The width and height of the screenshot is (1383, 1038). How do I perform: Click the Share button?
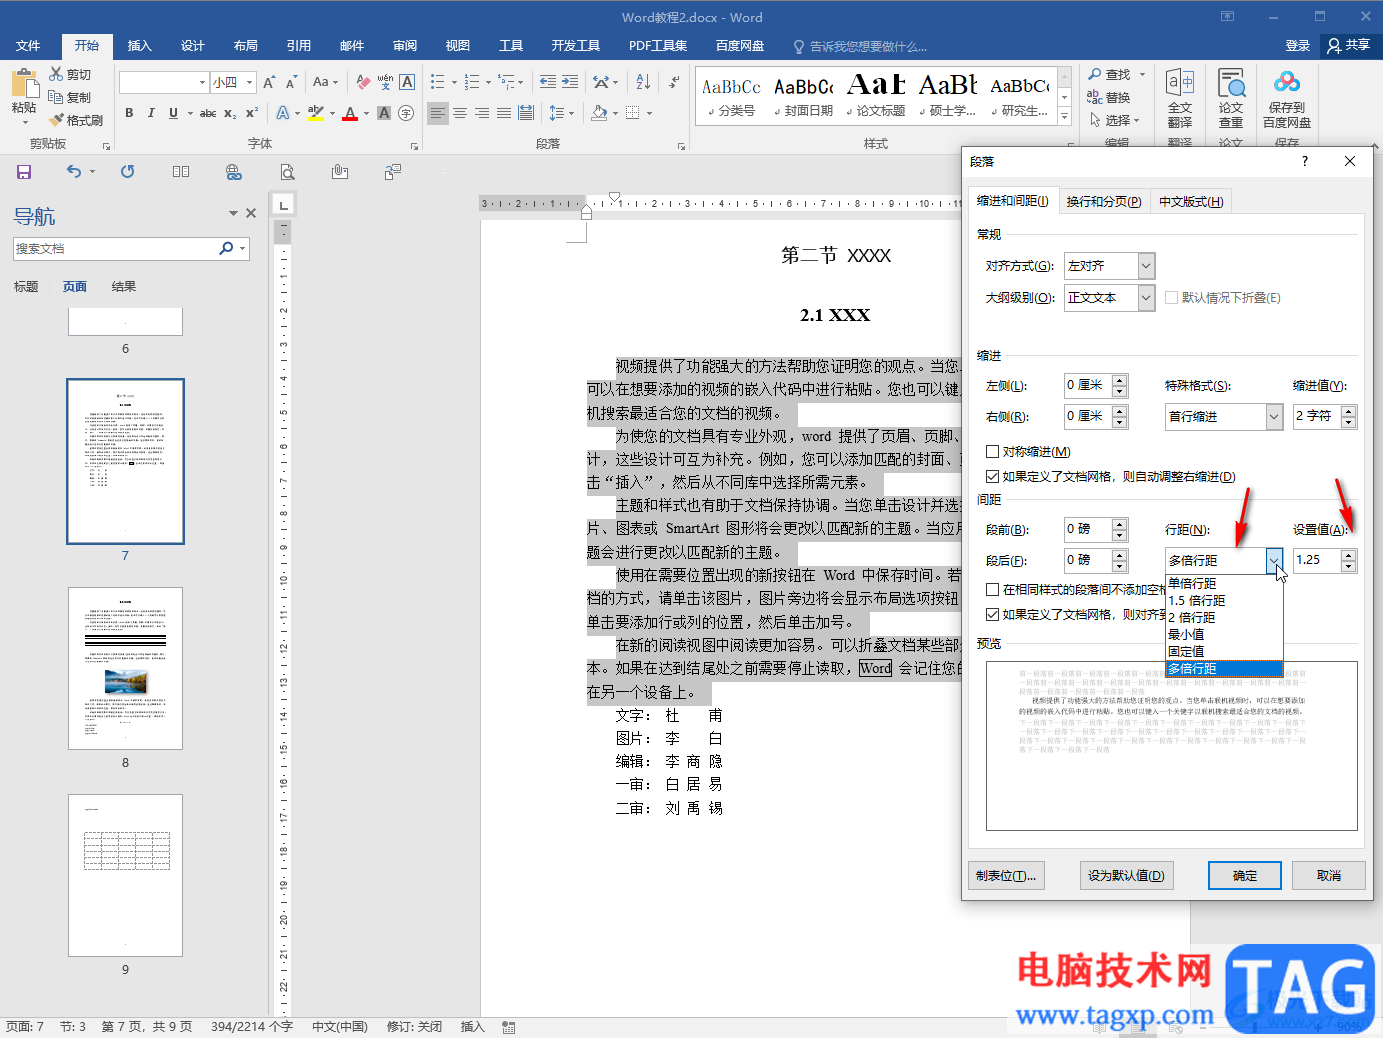point(1348,45)
